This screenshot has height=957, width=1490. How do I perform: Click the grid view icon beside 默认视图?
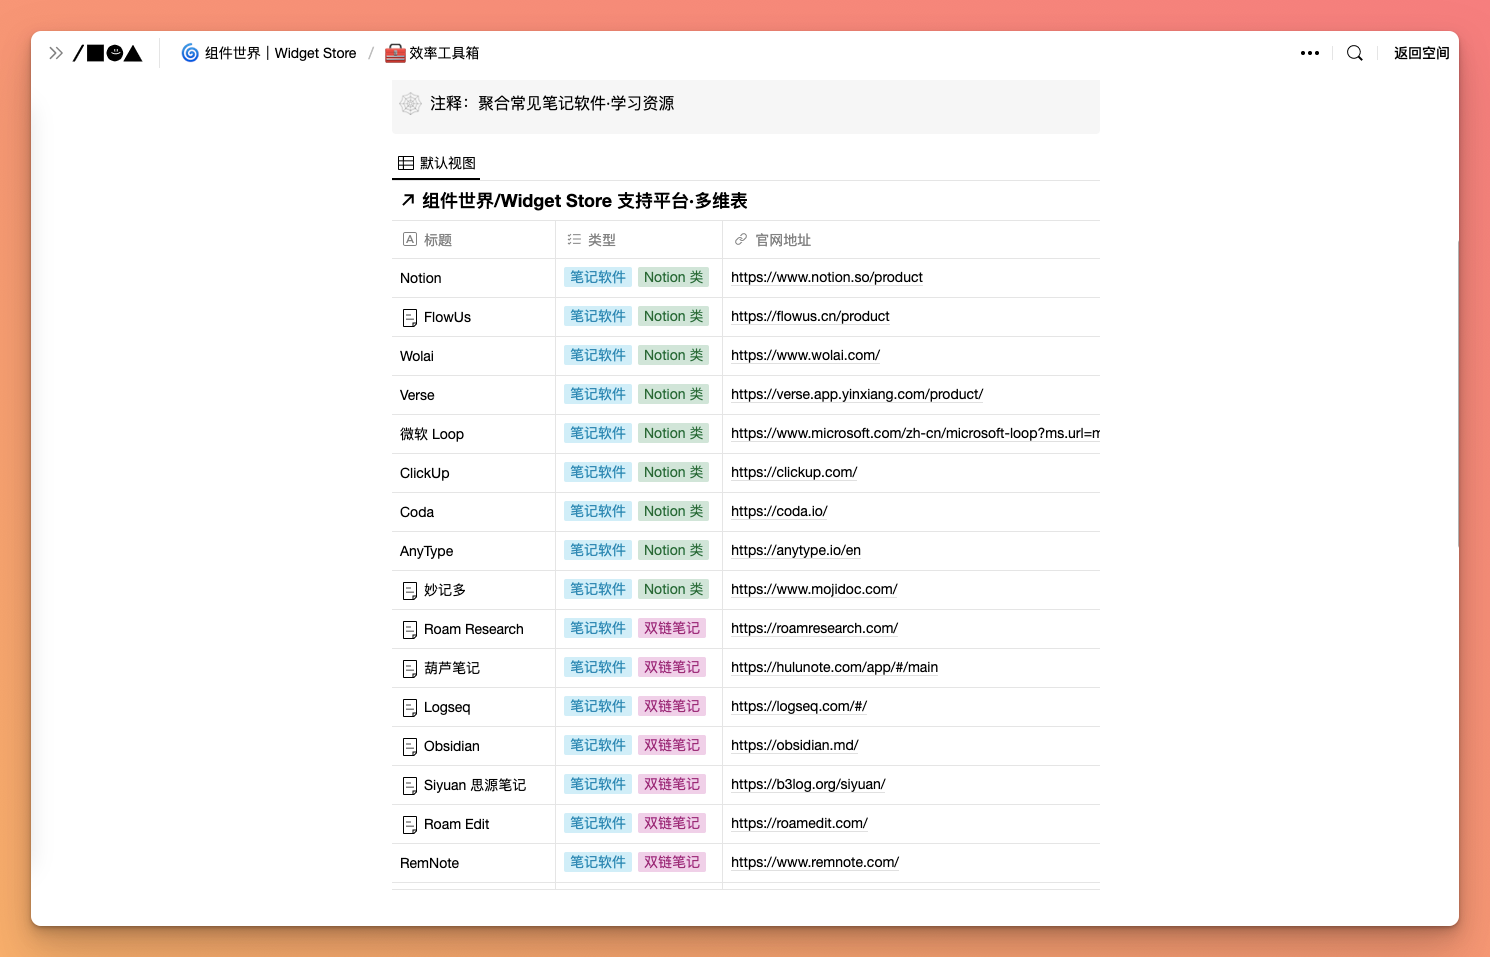[x=405, y=162]
